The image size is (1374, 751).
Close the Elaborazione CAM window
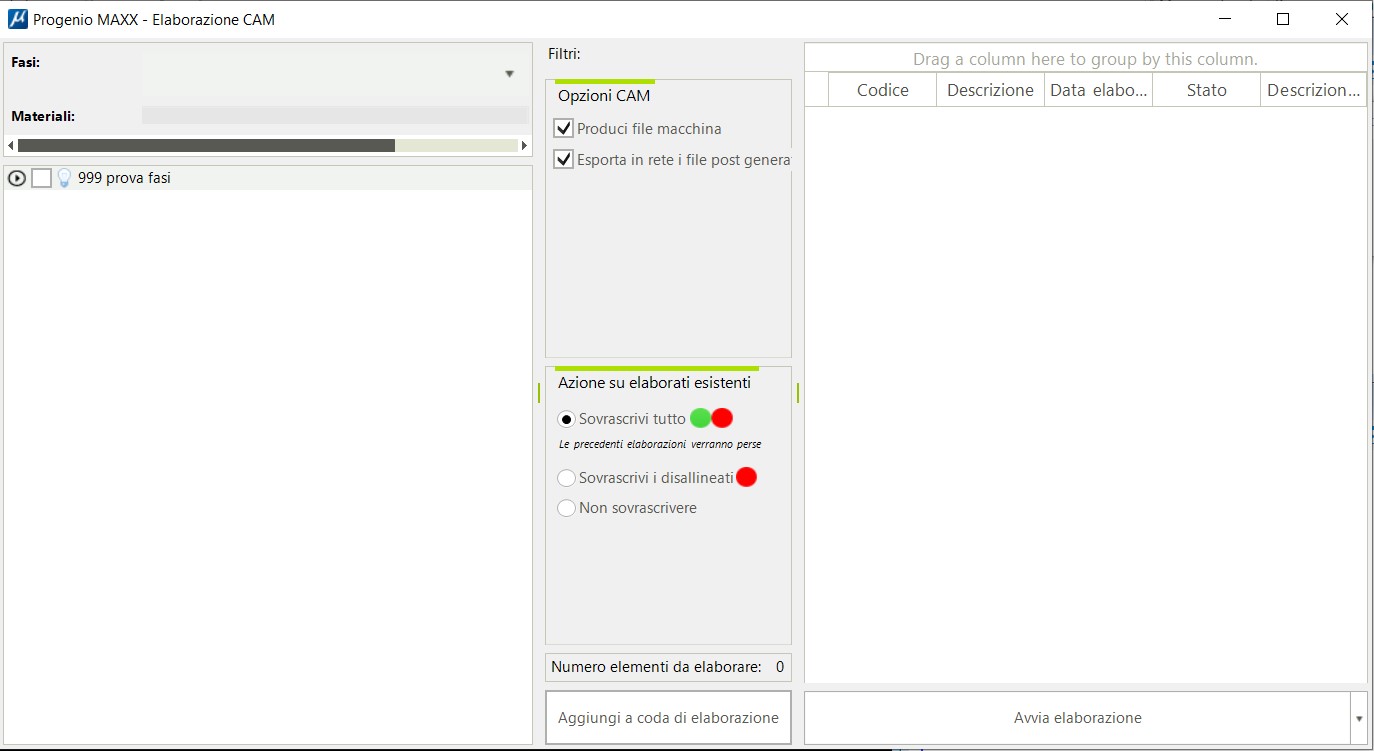click(1342, 19)
